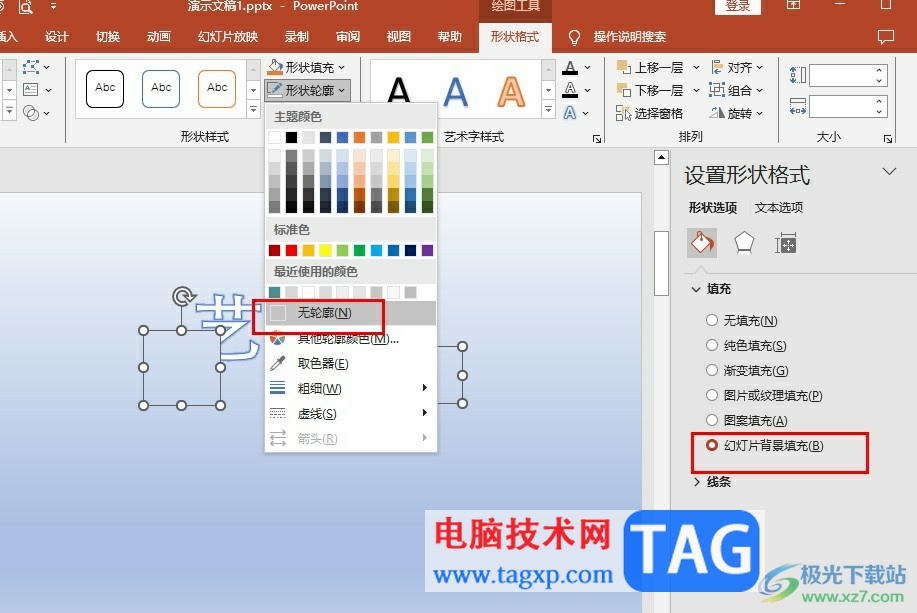Click the 登录 sign-in button
The image size is (917, 613).
pos(737,6)
